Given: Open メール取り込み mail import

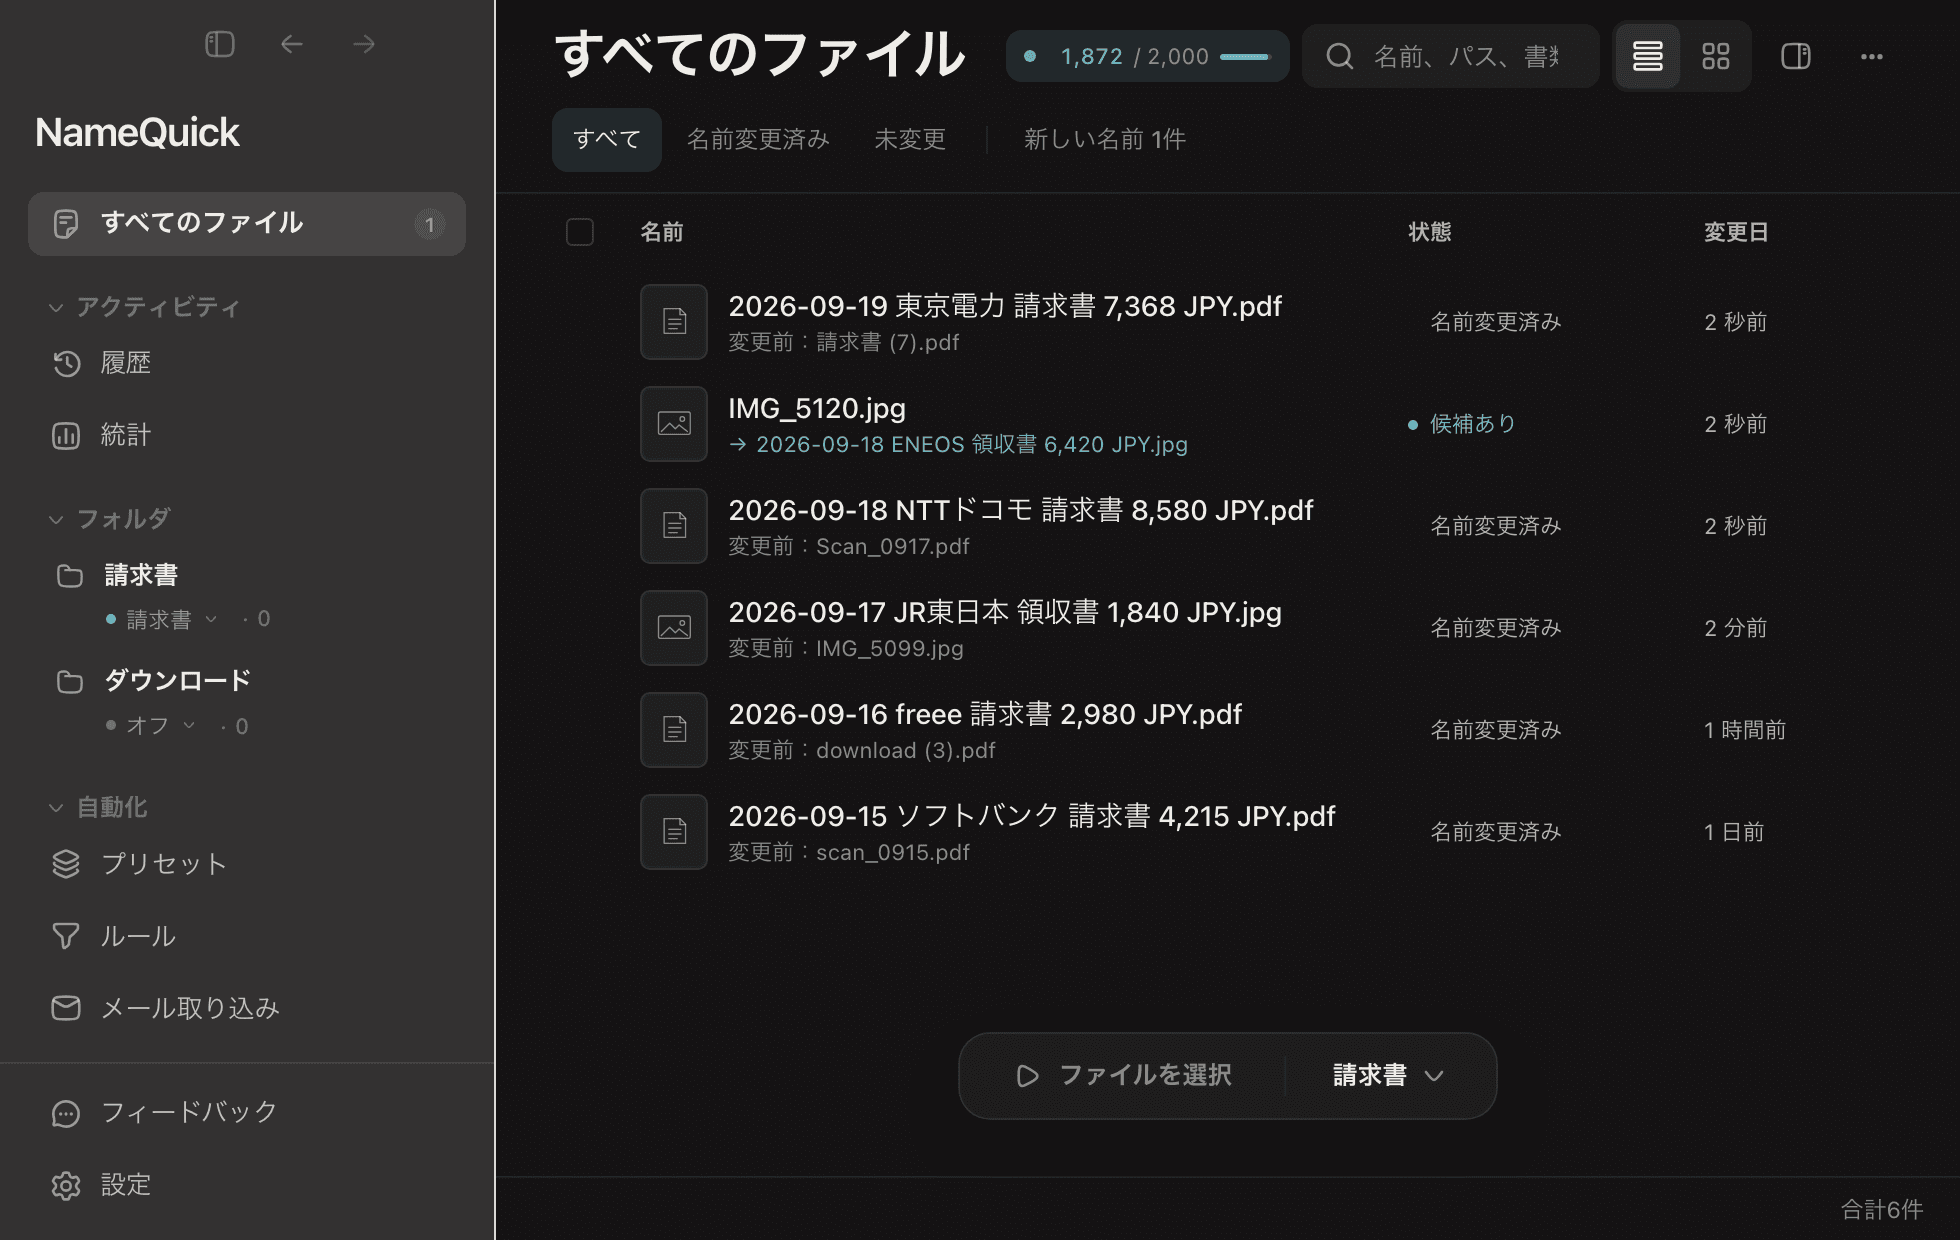Looking at the screenshot, I should pyautogui.click(x=247, y=1008).
